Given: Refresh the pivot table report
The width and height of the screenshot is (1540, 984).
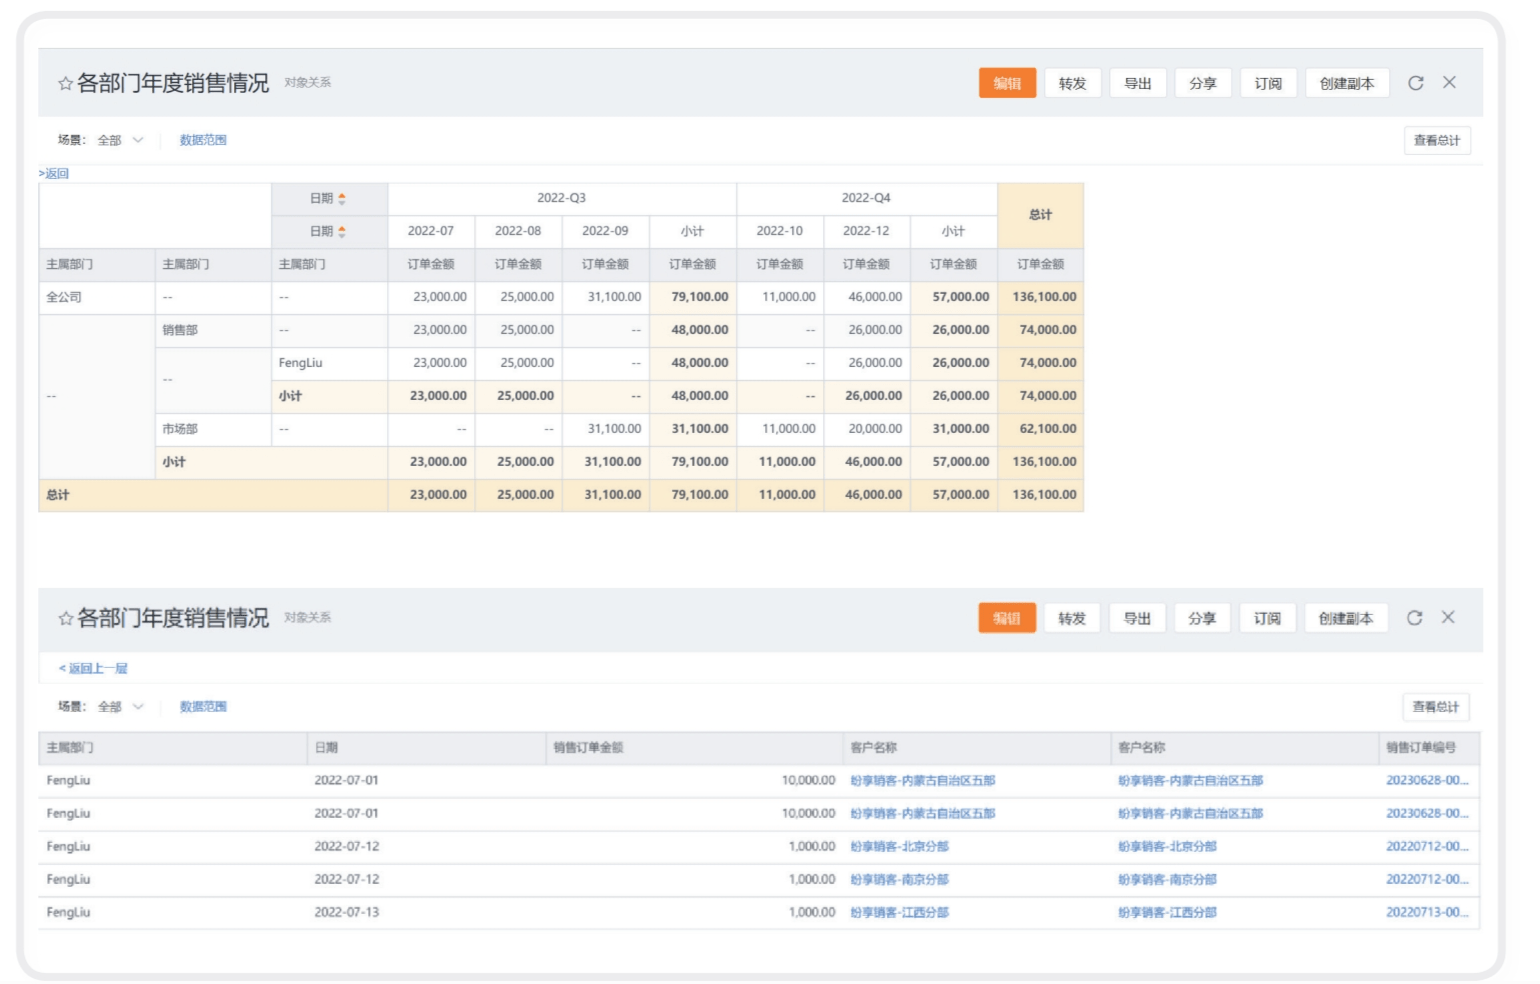Looking at the screenshot, I should (x=1415, y=83).
